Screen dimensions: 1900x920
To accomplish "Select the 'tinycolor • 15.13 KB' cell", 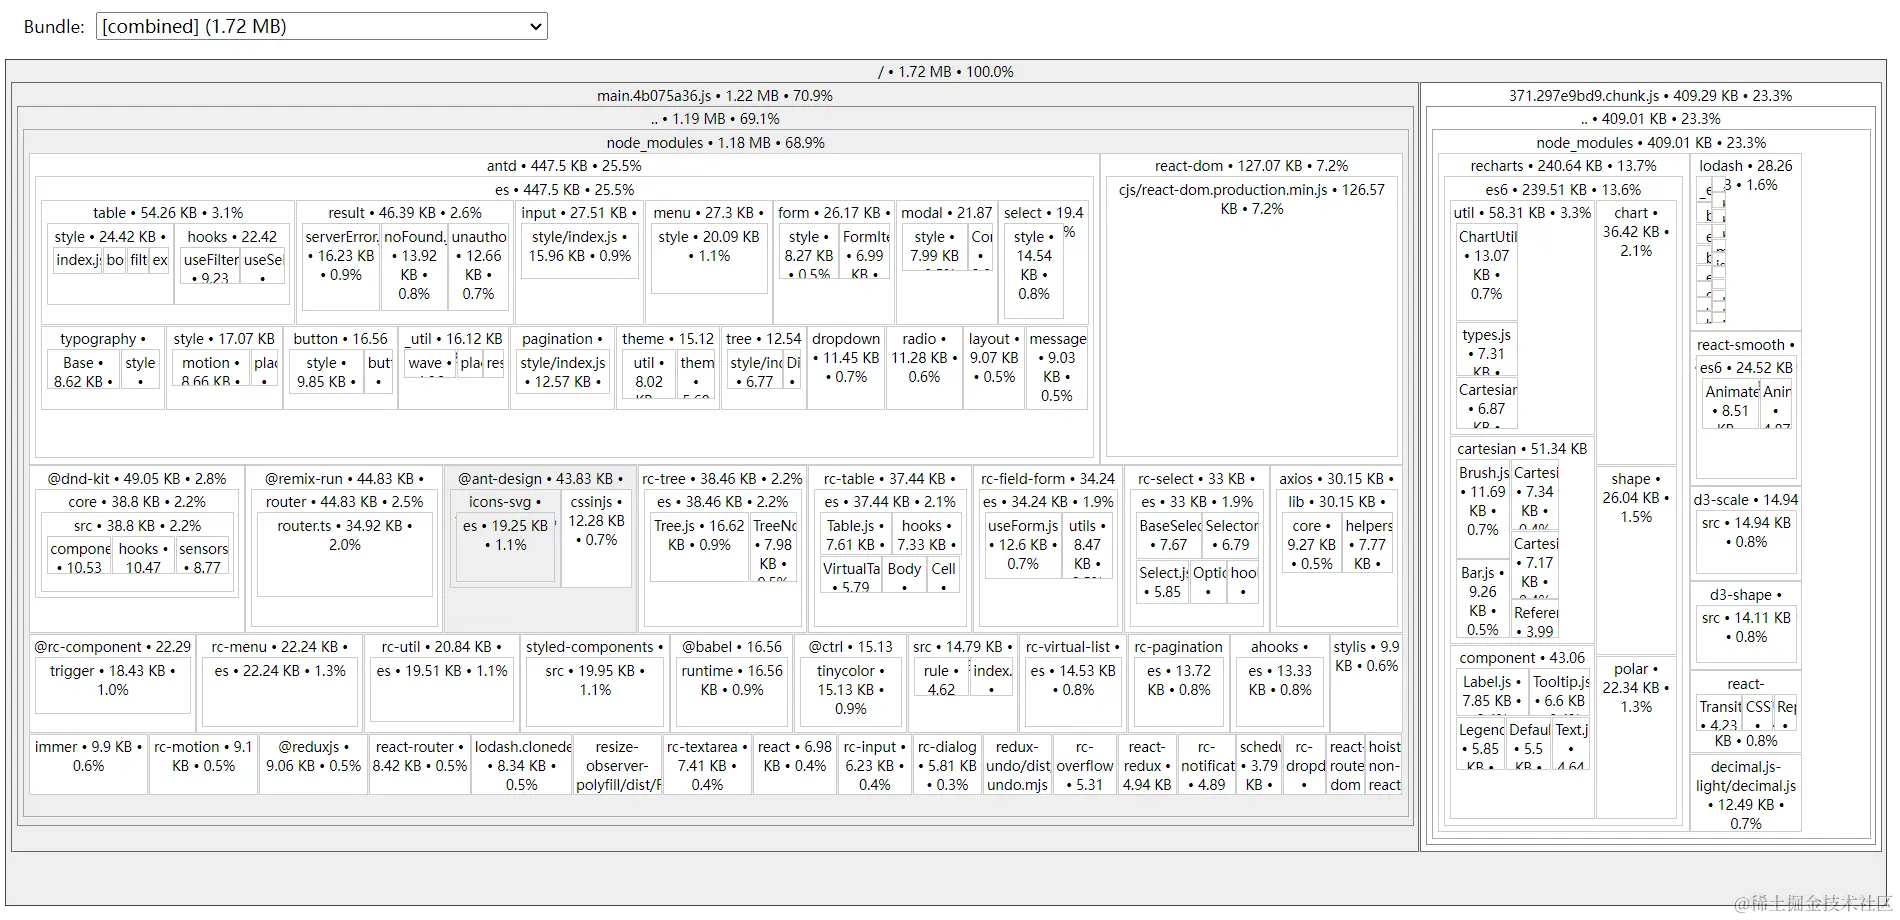I will coord(850,690).
